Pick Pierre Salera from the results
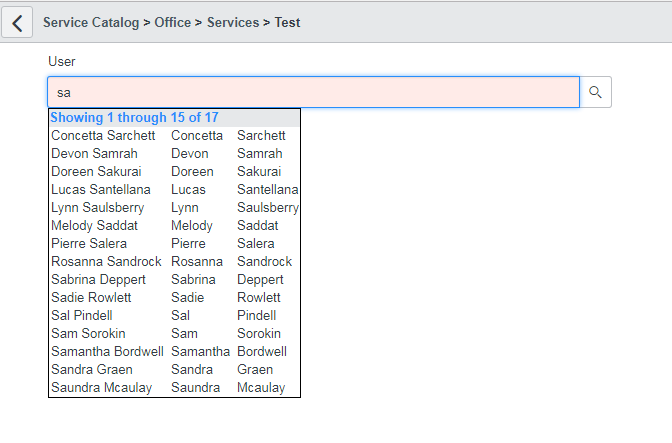 point(89,244)
